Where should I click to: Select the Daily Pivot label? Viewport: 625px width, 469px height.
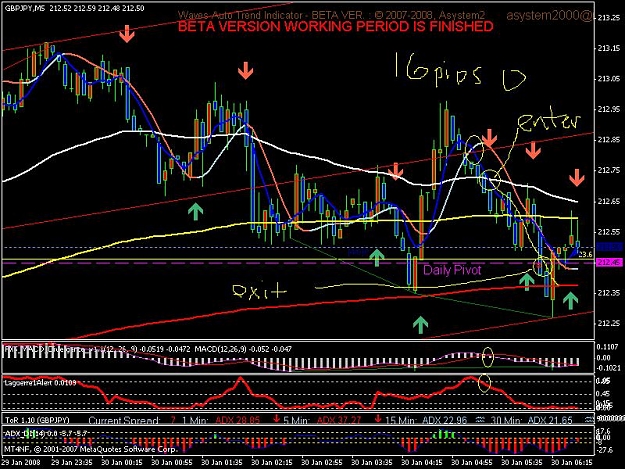[x=452, y=271]
